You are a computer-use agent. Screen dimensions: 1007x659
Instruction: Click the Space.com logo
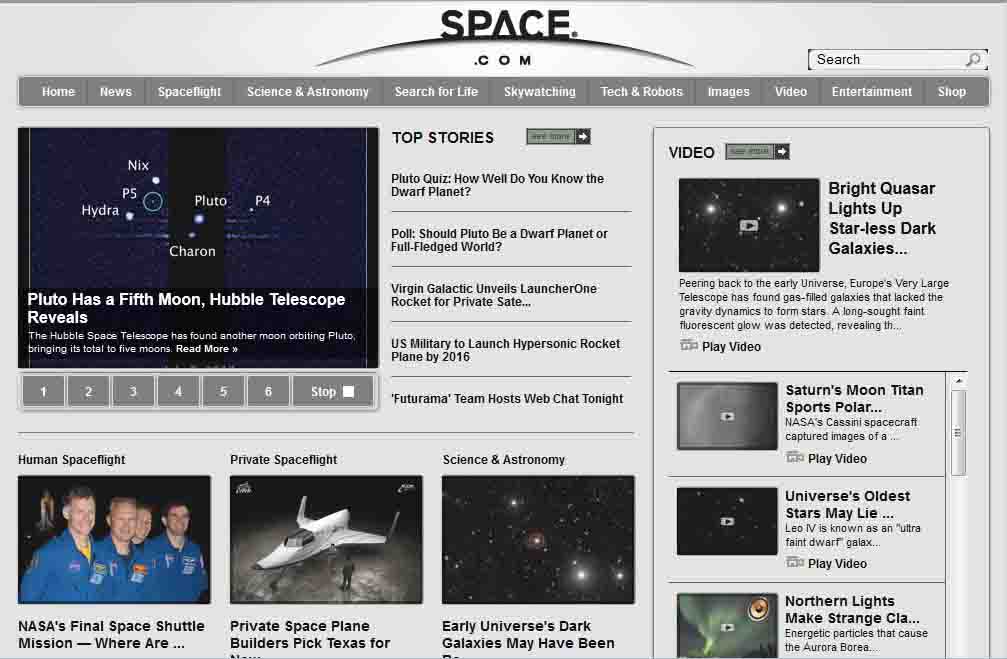tap(507, 37)
